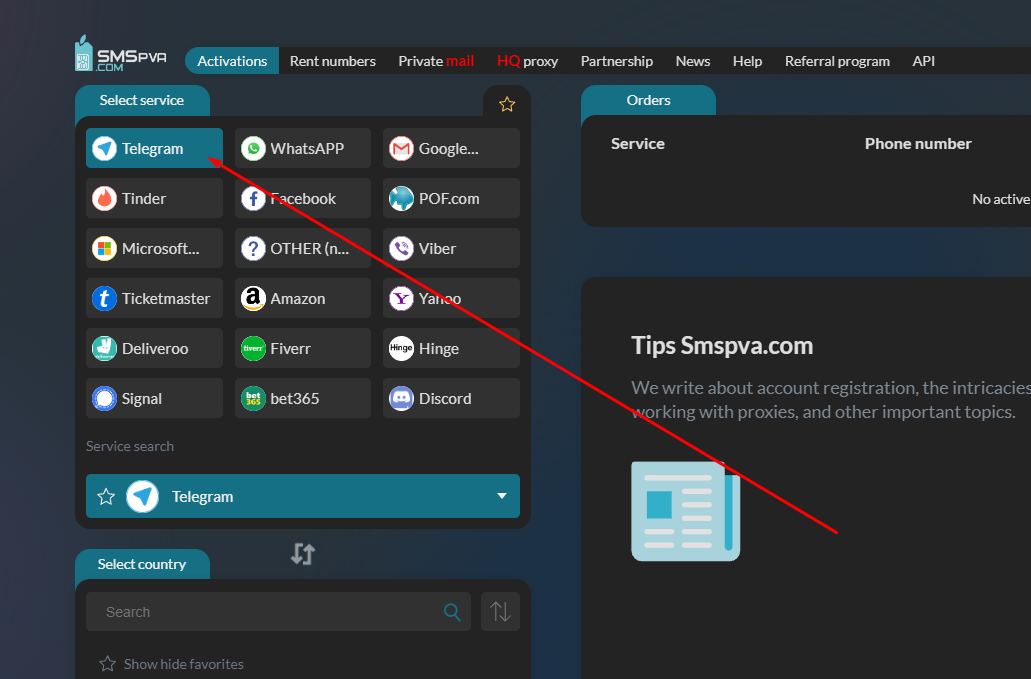Click the Service search label
The height and width of the screenshot is (679, 1031).
pos(130,446)
